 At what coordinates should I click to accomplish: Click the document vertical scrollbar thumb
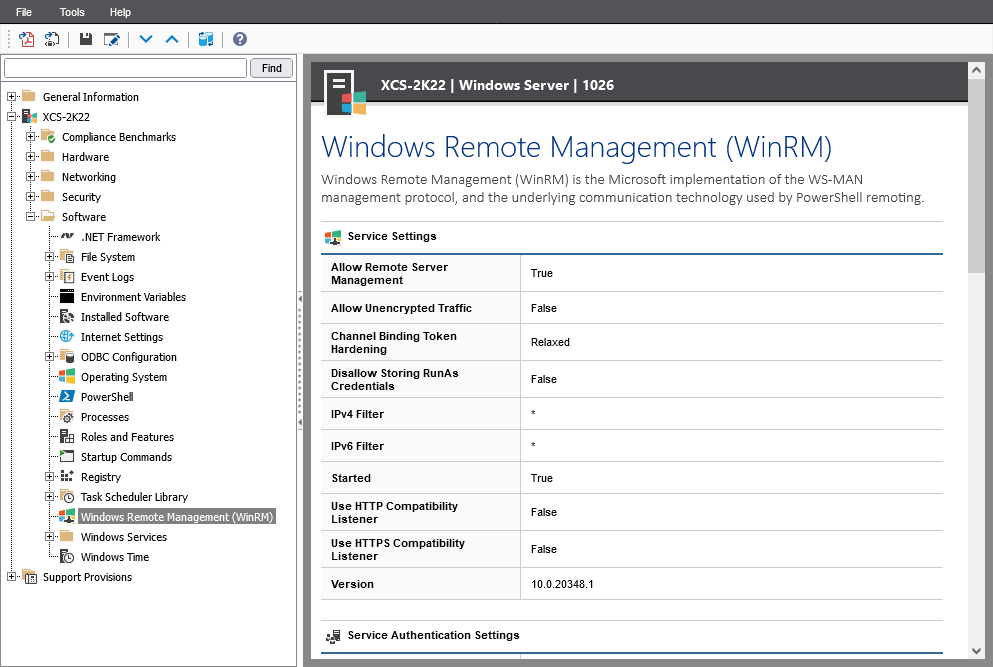[976, 175]
